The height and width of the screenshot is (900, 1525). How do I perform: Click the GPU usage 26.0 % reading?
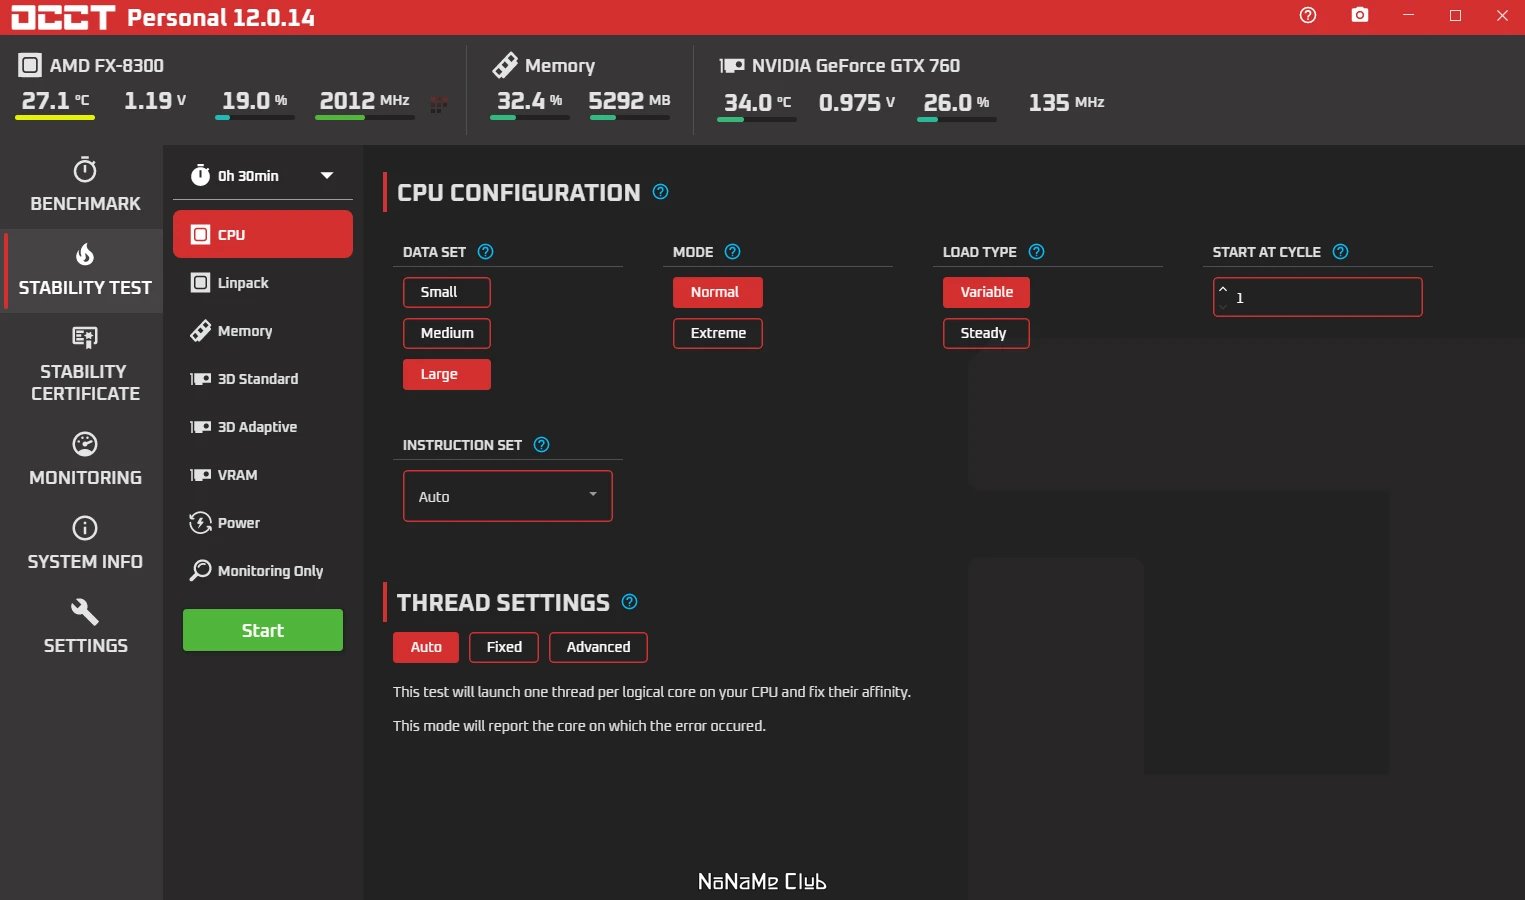coord(956,103)
